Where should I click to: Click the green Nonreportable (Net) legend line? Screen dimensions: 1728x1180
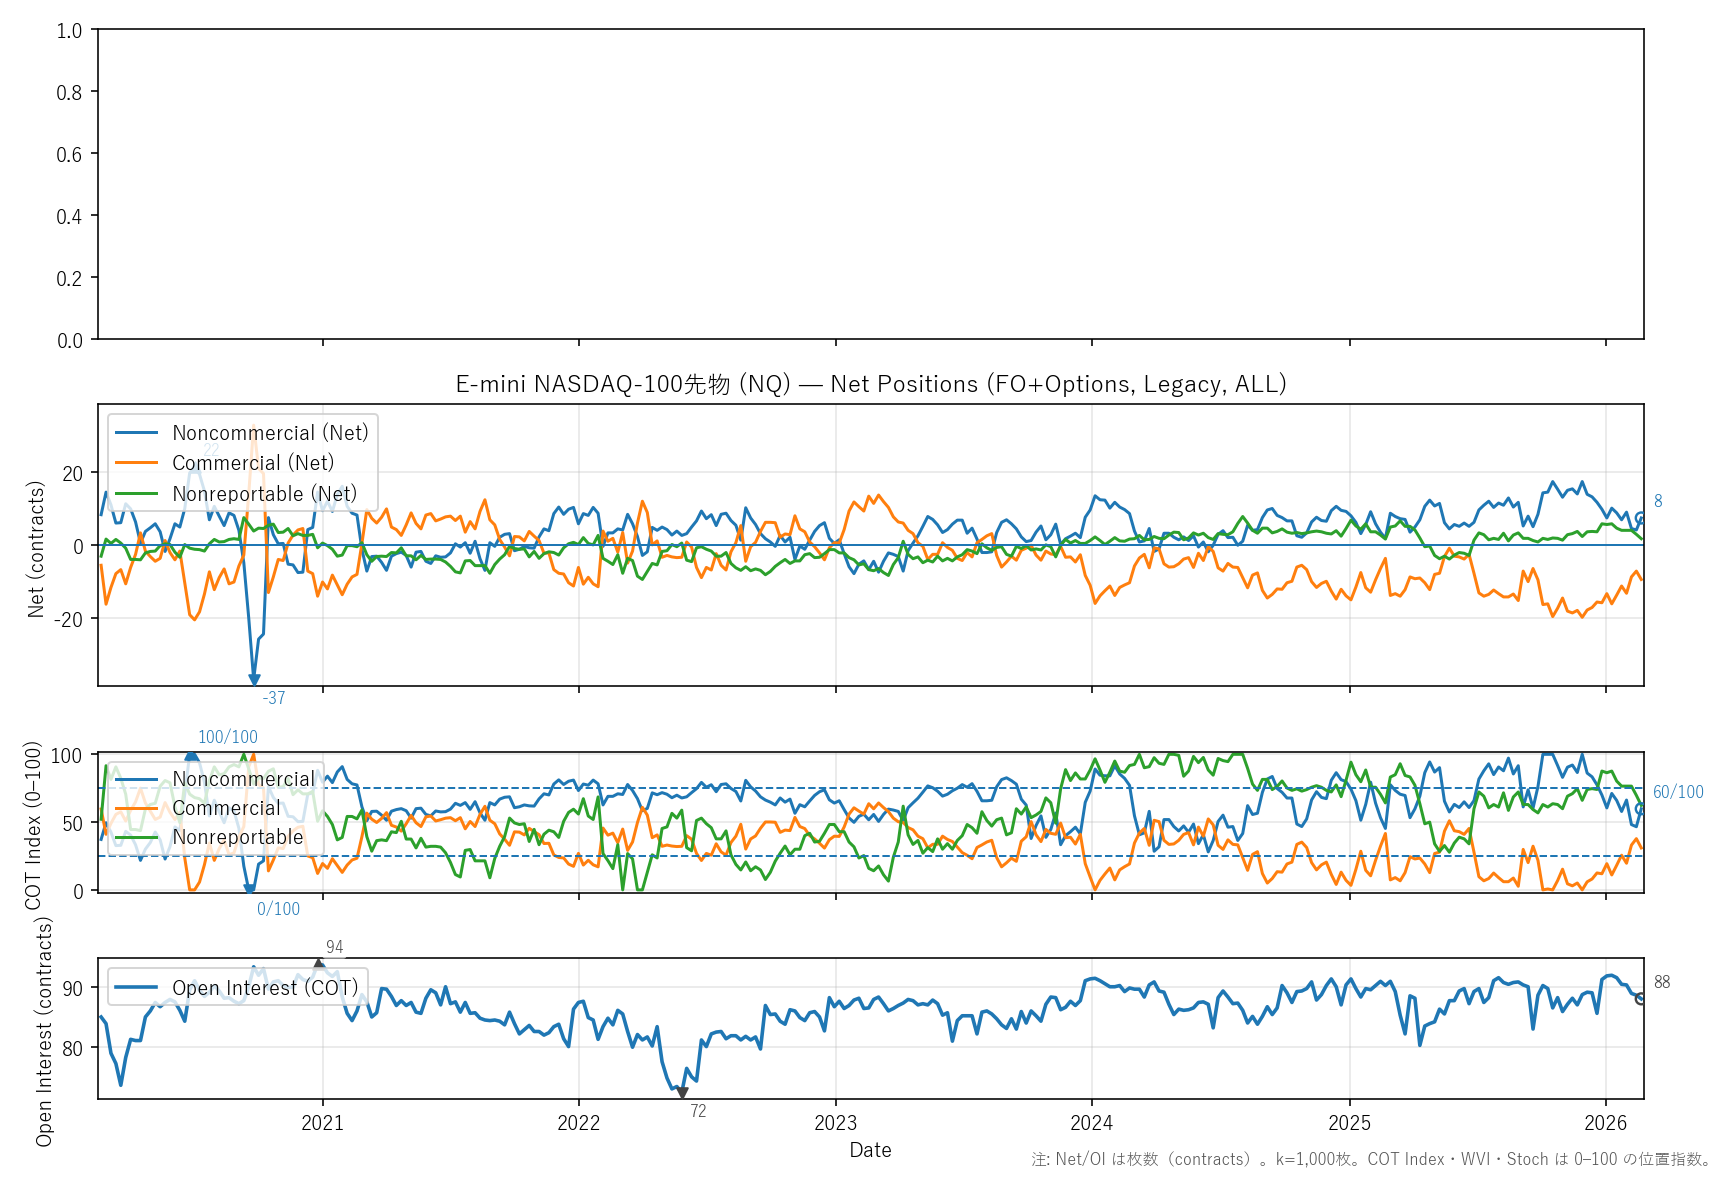point(137,494)
